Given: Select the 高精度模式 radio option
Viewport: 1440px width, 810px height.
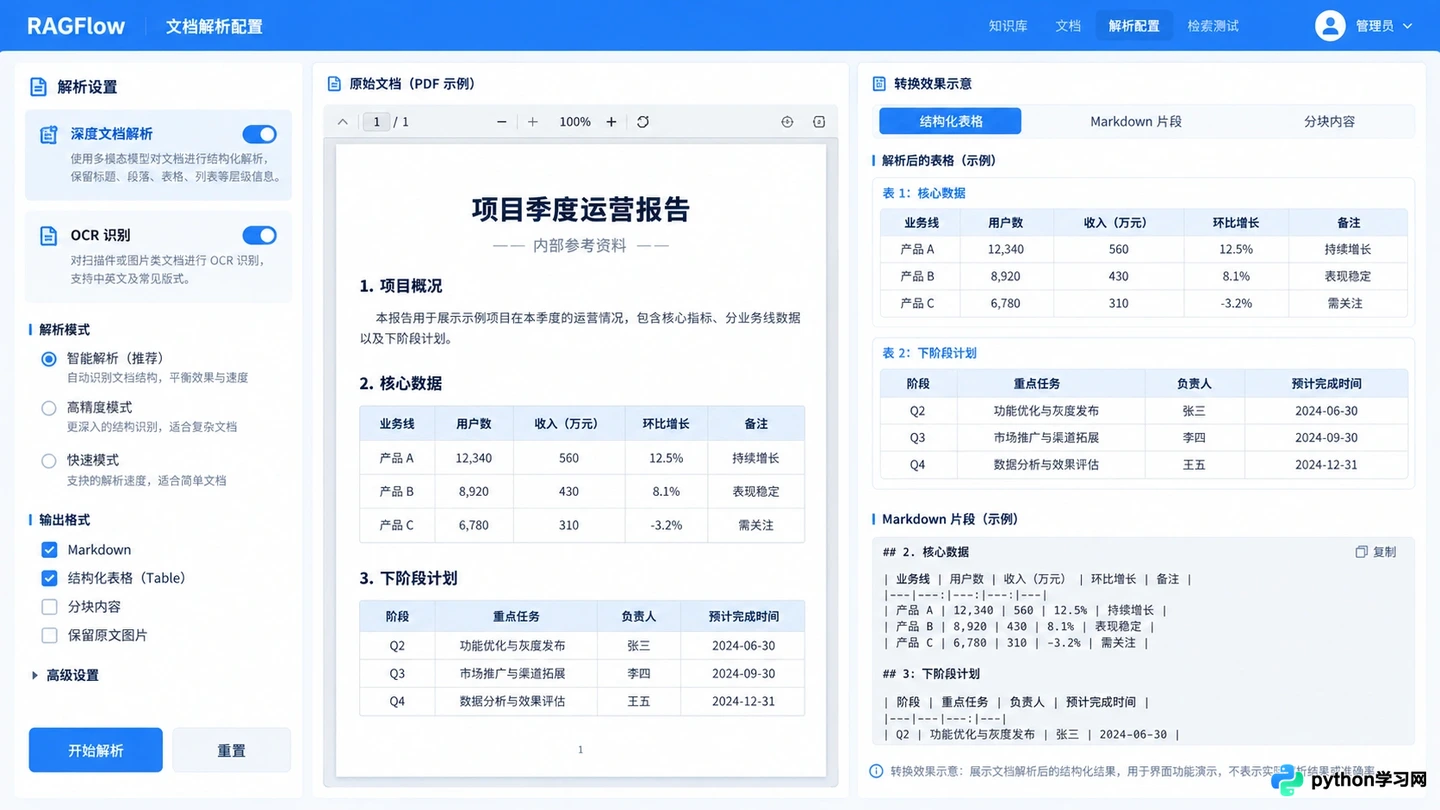Looking at the screenshot, I should (49, 408).
